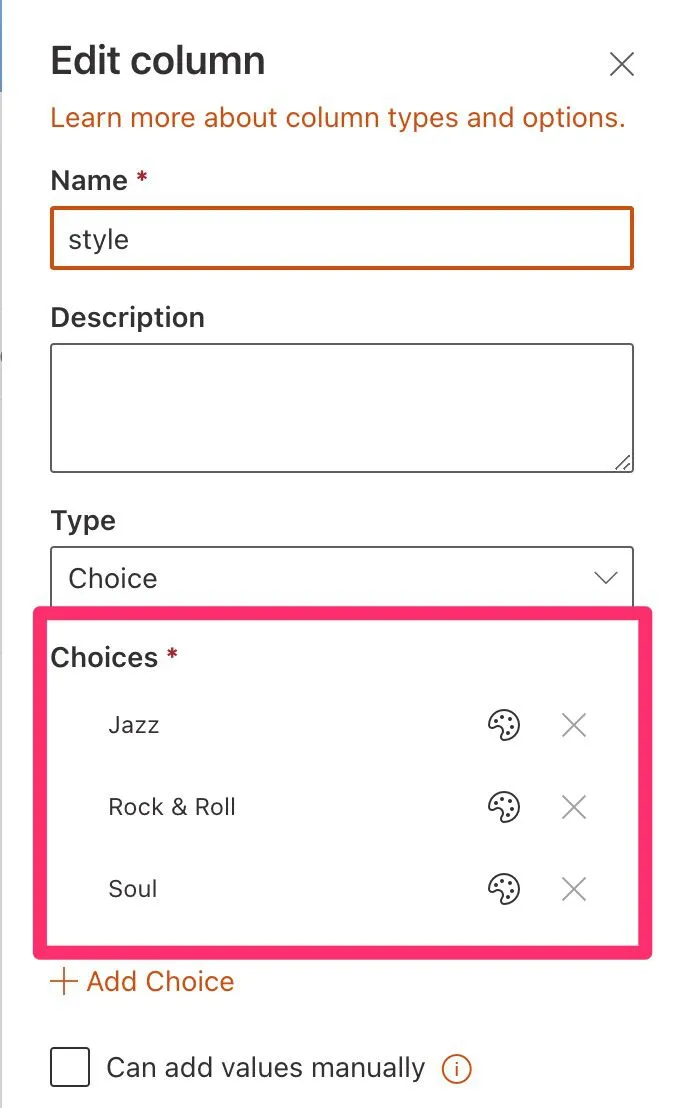Open color palette for Jazz choice
The width and height of the screenshot is (682, 1108).
504,725
